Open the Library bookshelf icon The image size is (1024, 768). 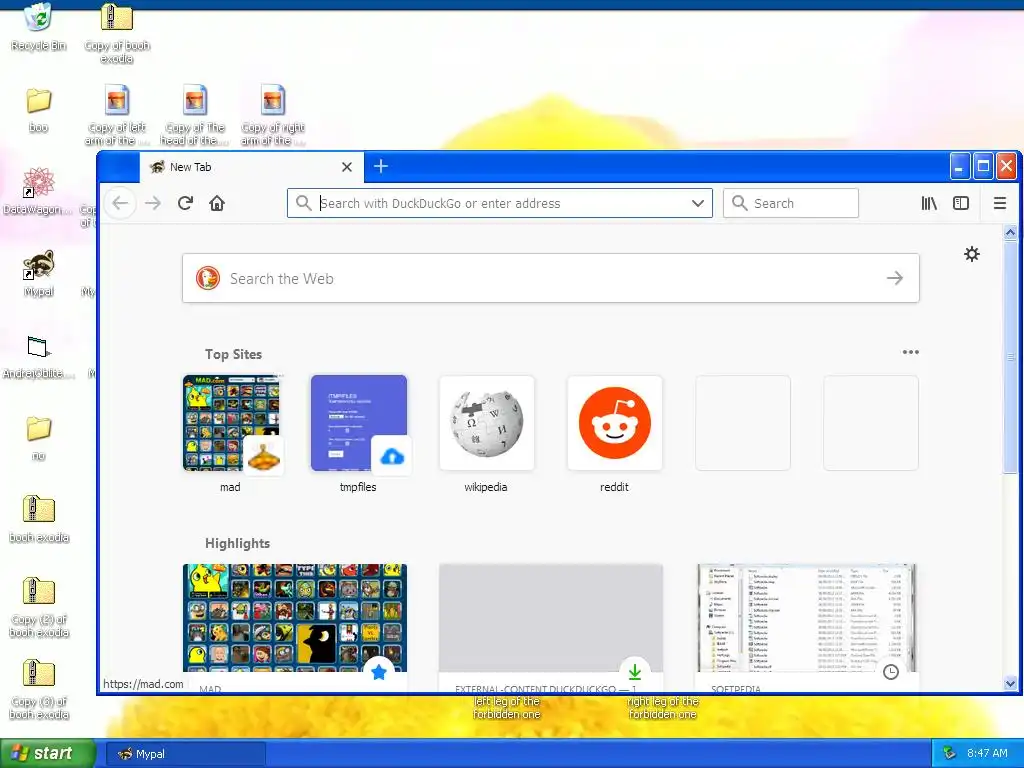pyautogui.click(x=929, y=203)
